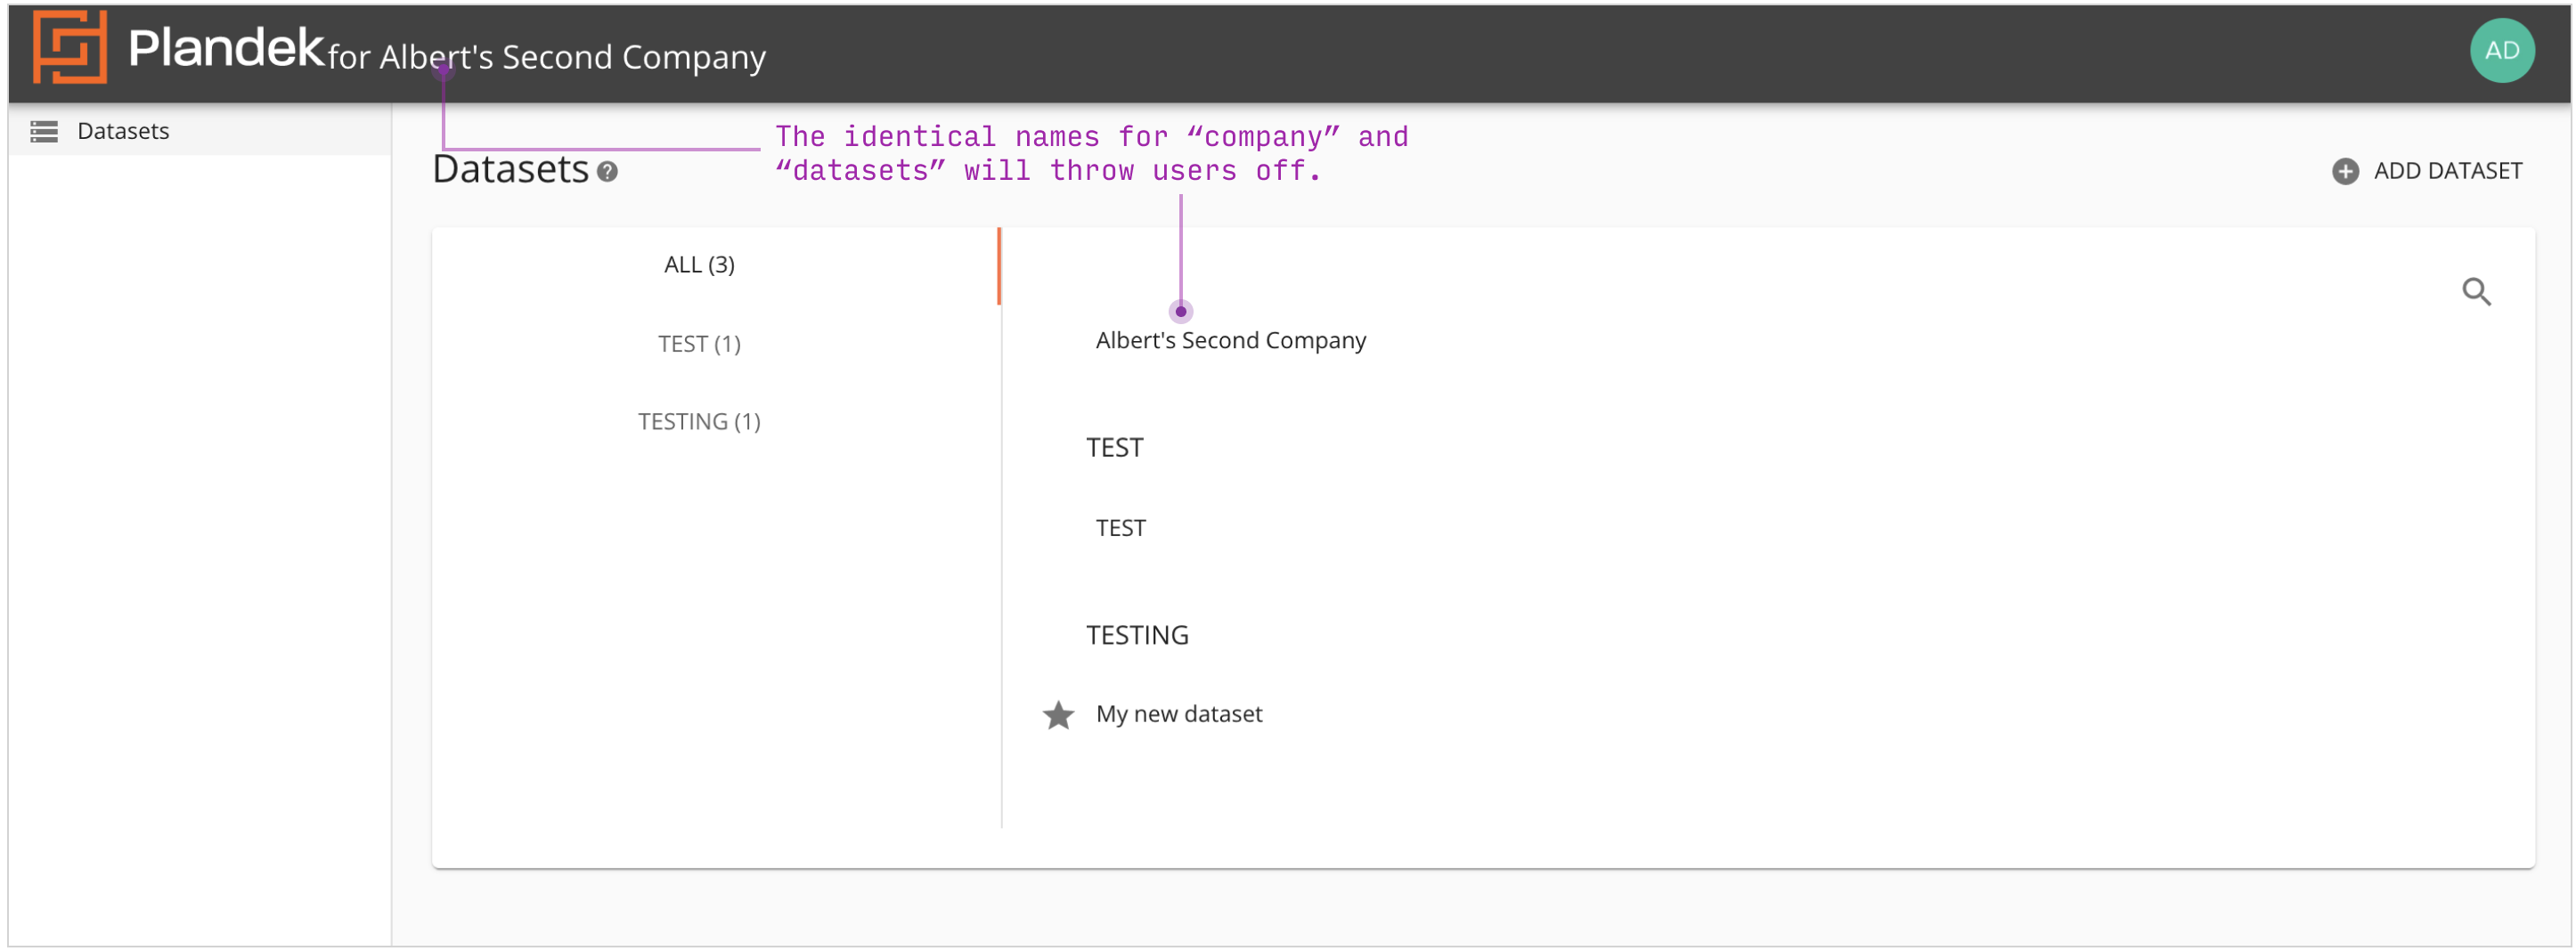Select the ALL (3) tab
The image size is (2576, 951).
(x=699, y=265)
